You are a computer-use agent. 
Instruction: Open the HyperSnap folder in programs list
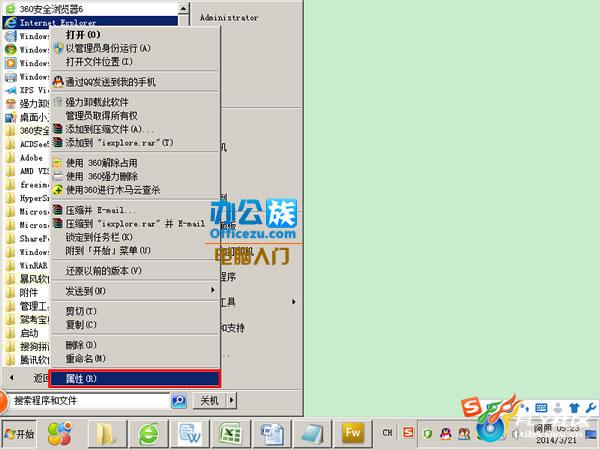(27, 198)
